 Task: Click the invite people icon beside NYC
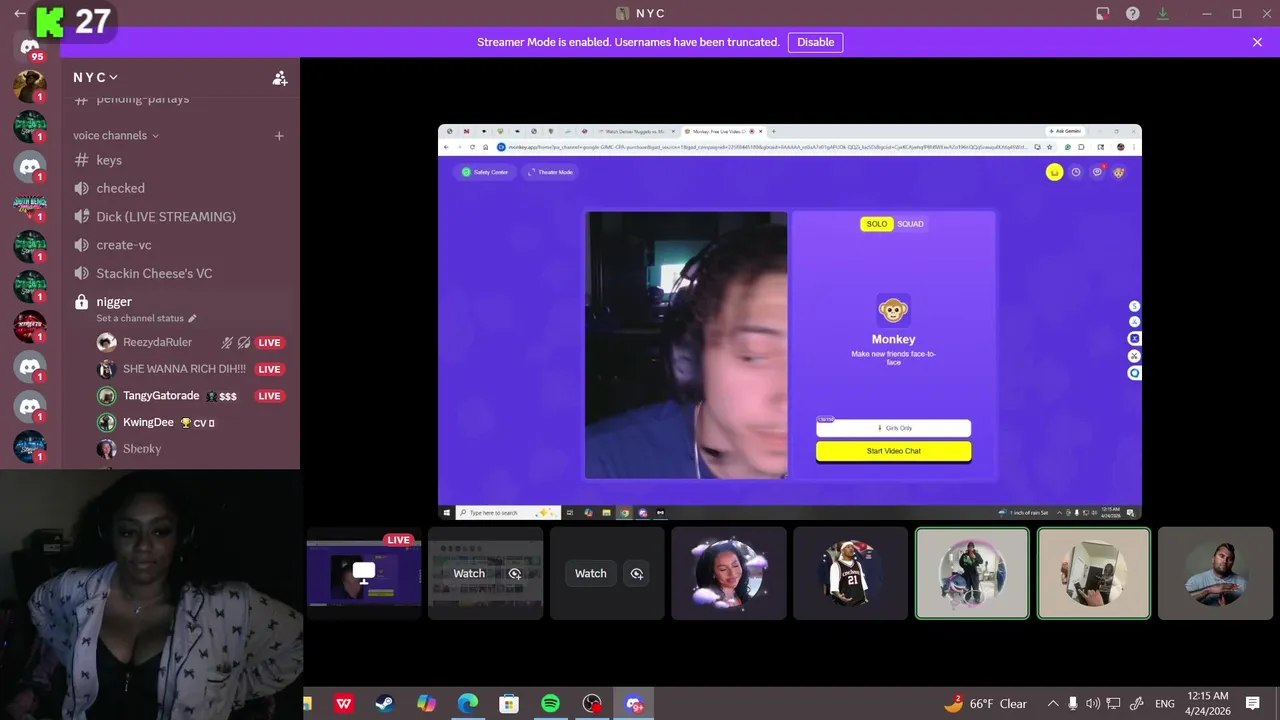pyautogui.click(x=280, y=78)
